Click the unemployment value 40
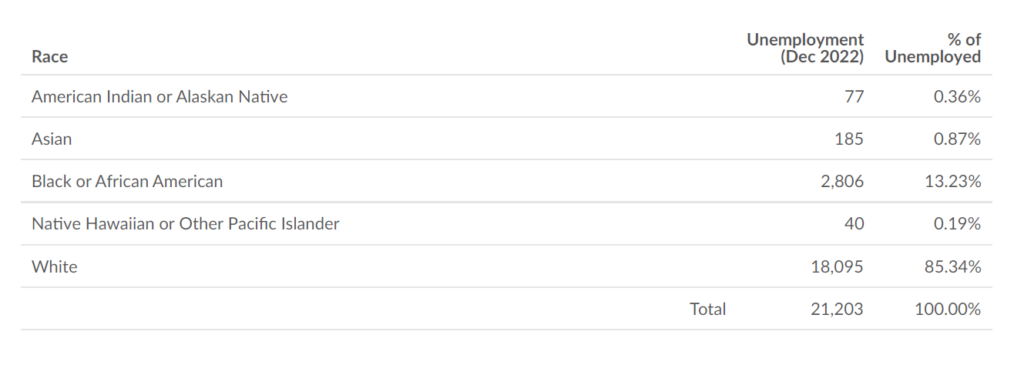The height and width of the screenshot is (385, 1024). click(854, 224)
